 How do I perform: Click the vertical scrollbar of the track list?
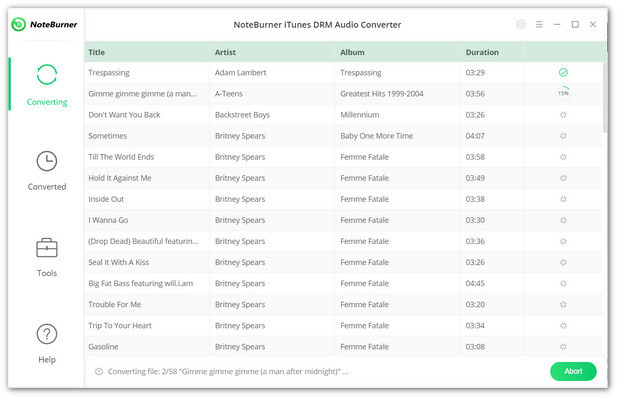(604, 97)
